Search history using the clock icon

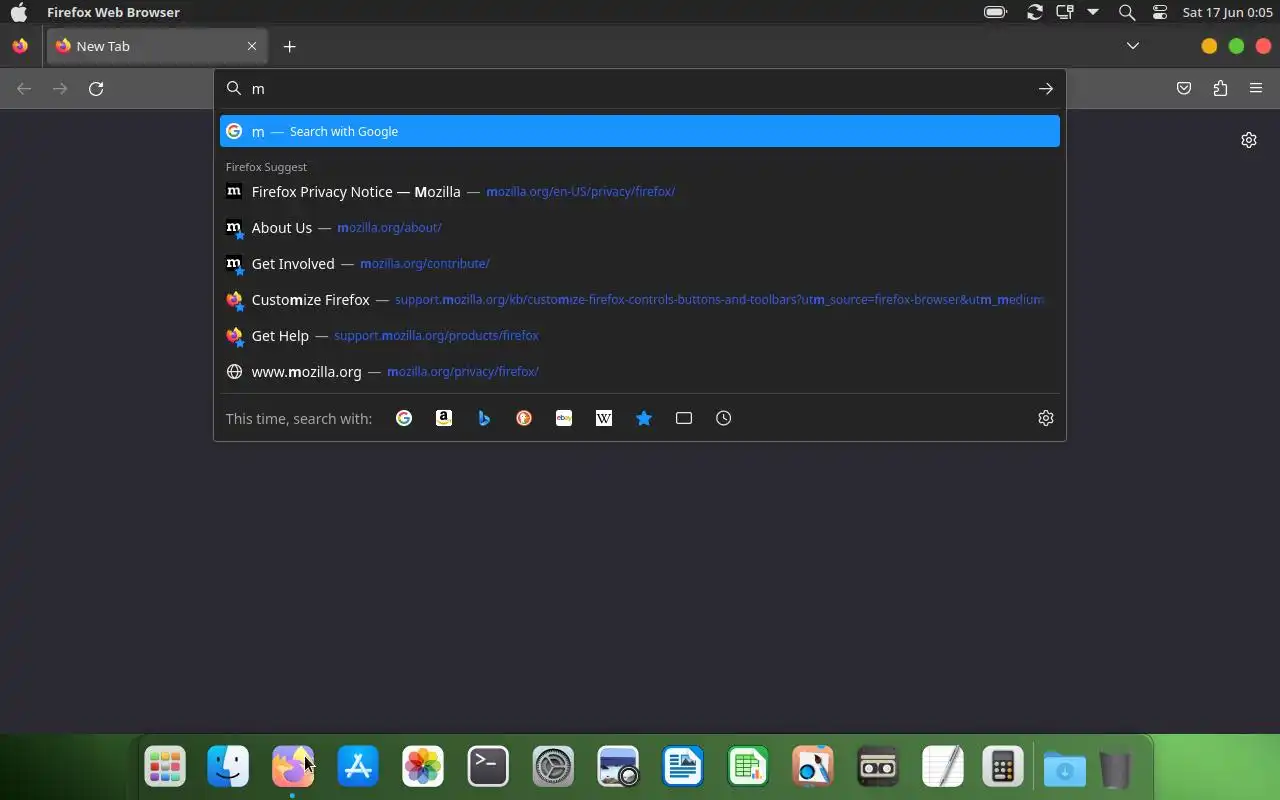[724, 418]
